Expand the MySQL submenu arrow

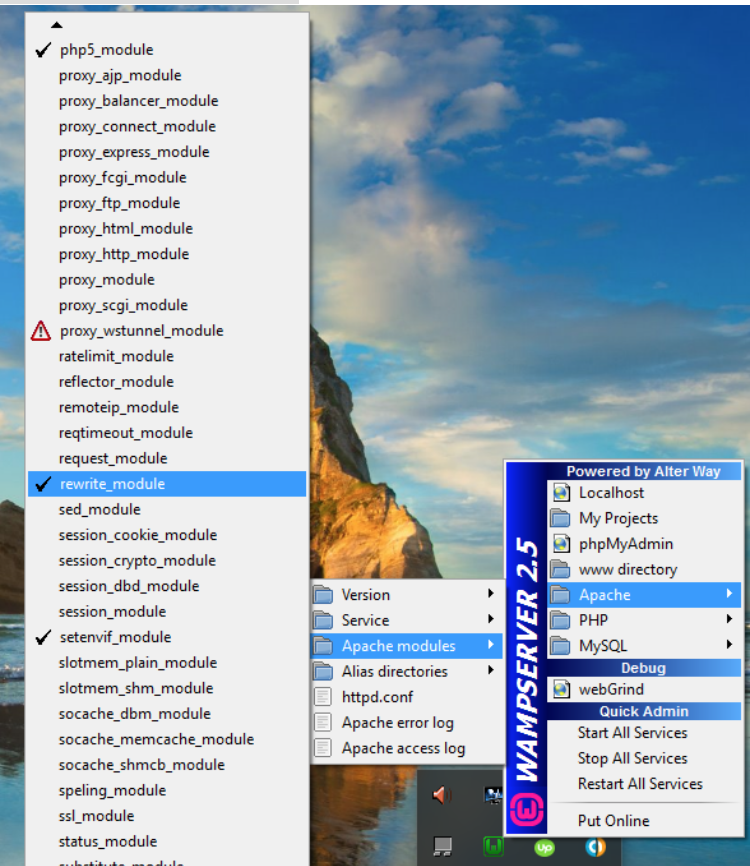pyautogui.click(x=730, y=645)
